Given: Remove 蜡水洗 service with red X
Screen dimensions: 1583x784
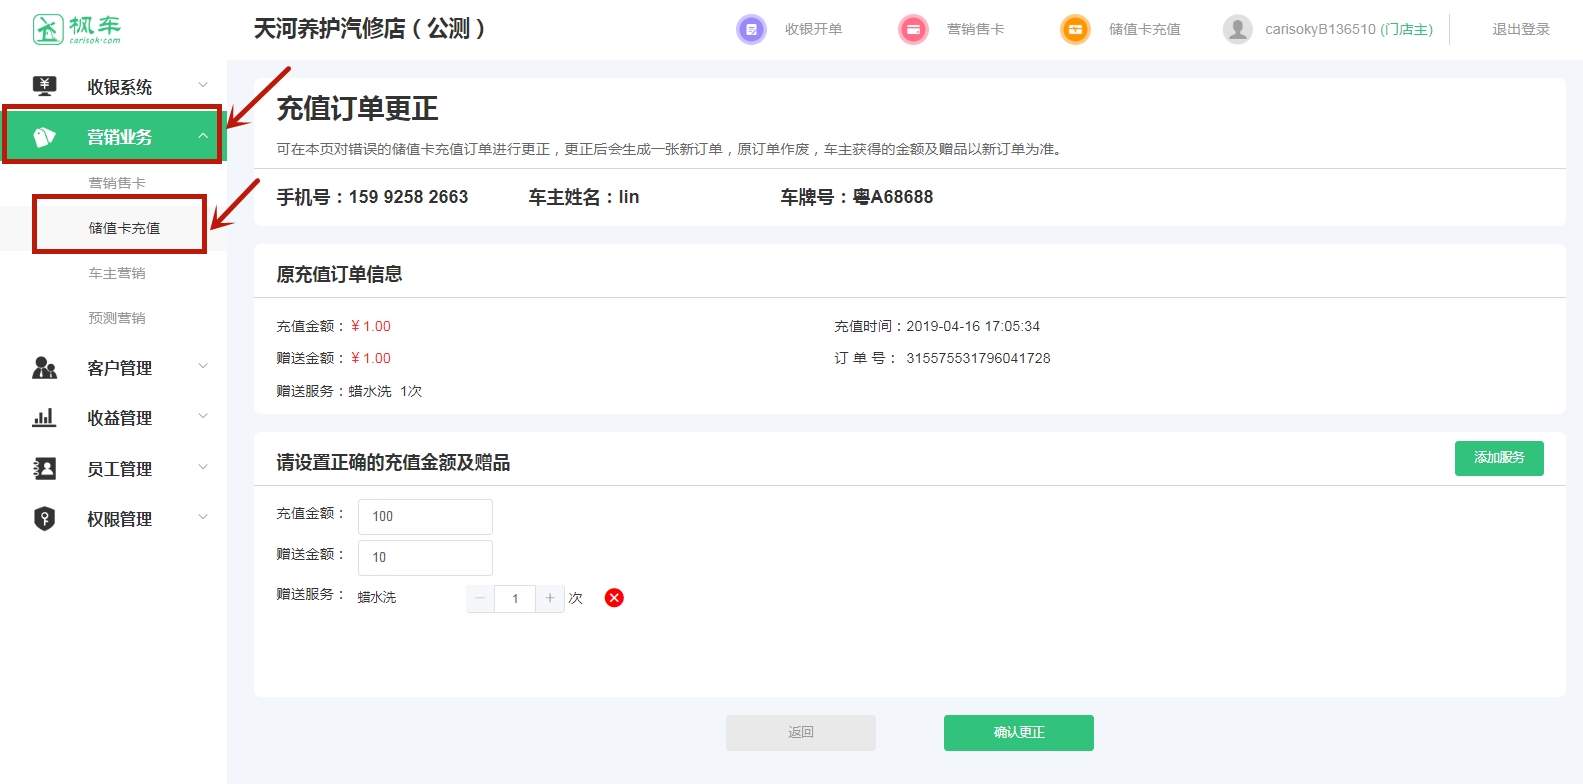Looking at the screenshot, I should point(614,598).
